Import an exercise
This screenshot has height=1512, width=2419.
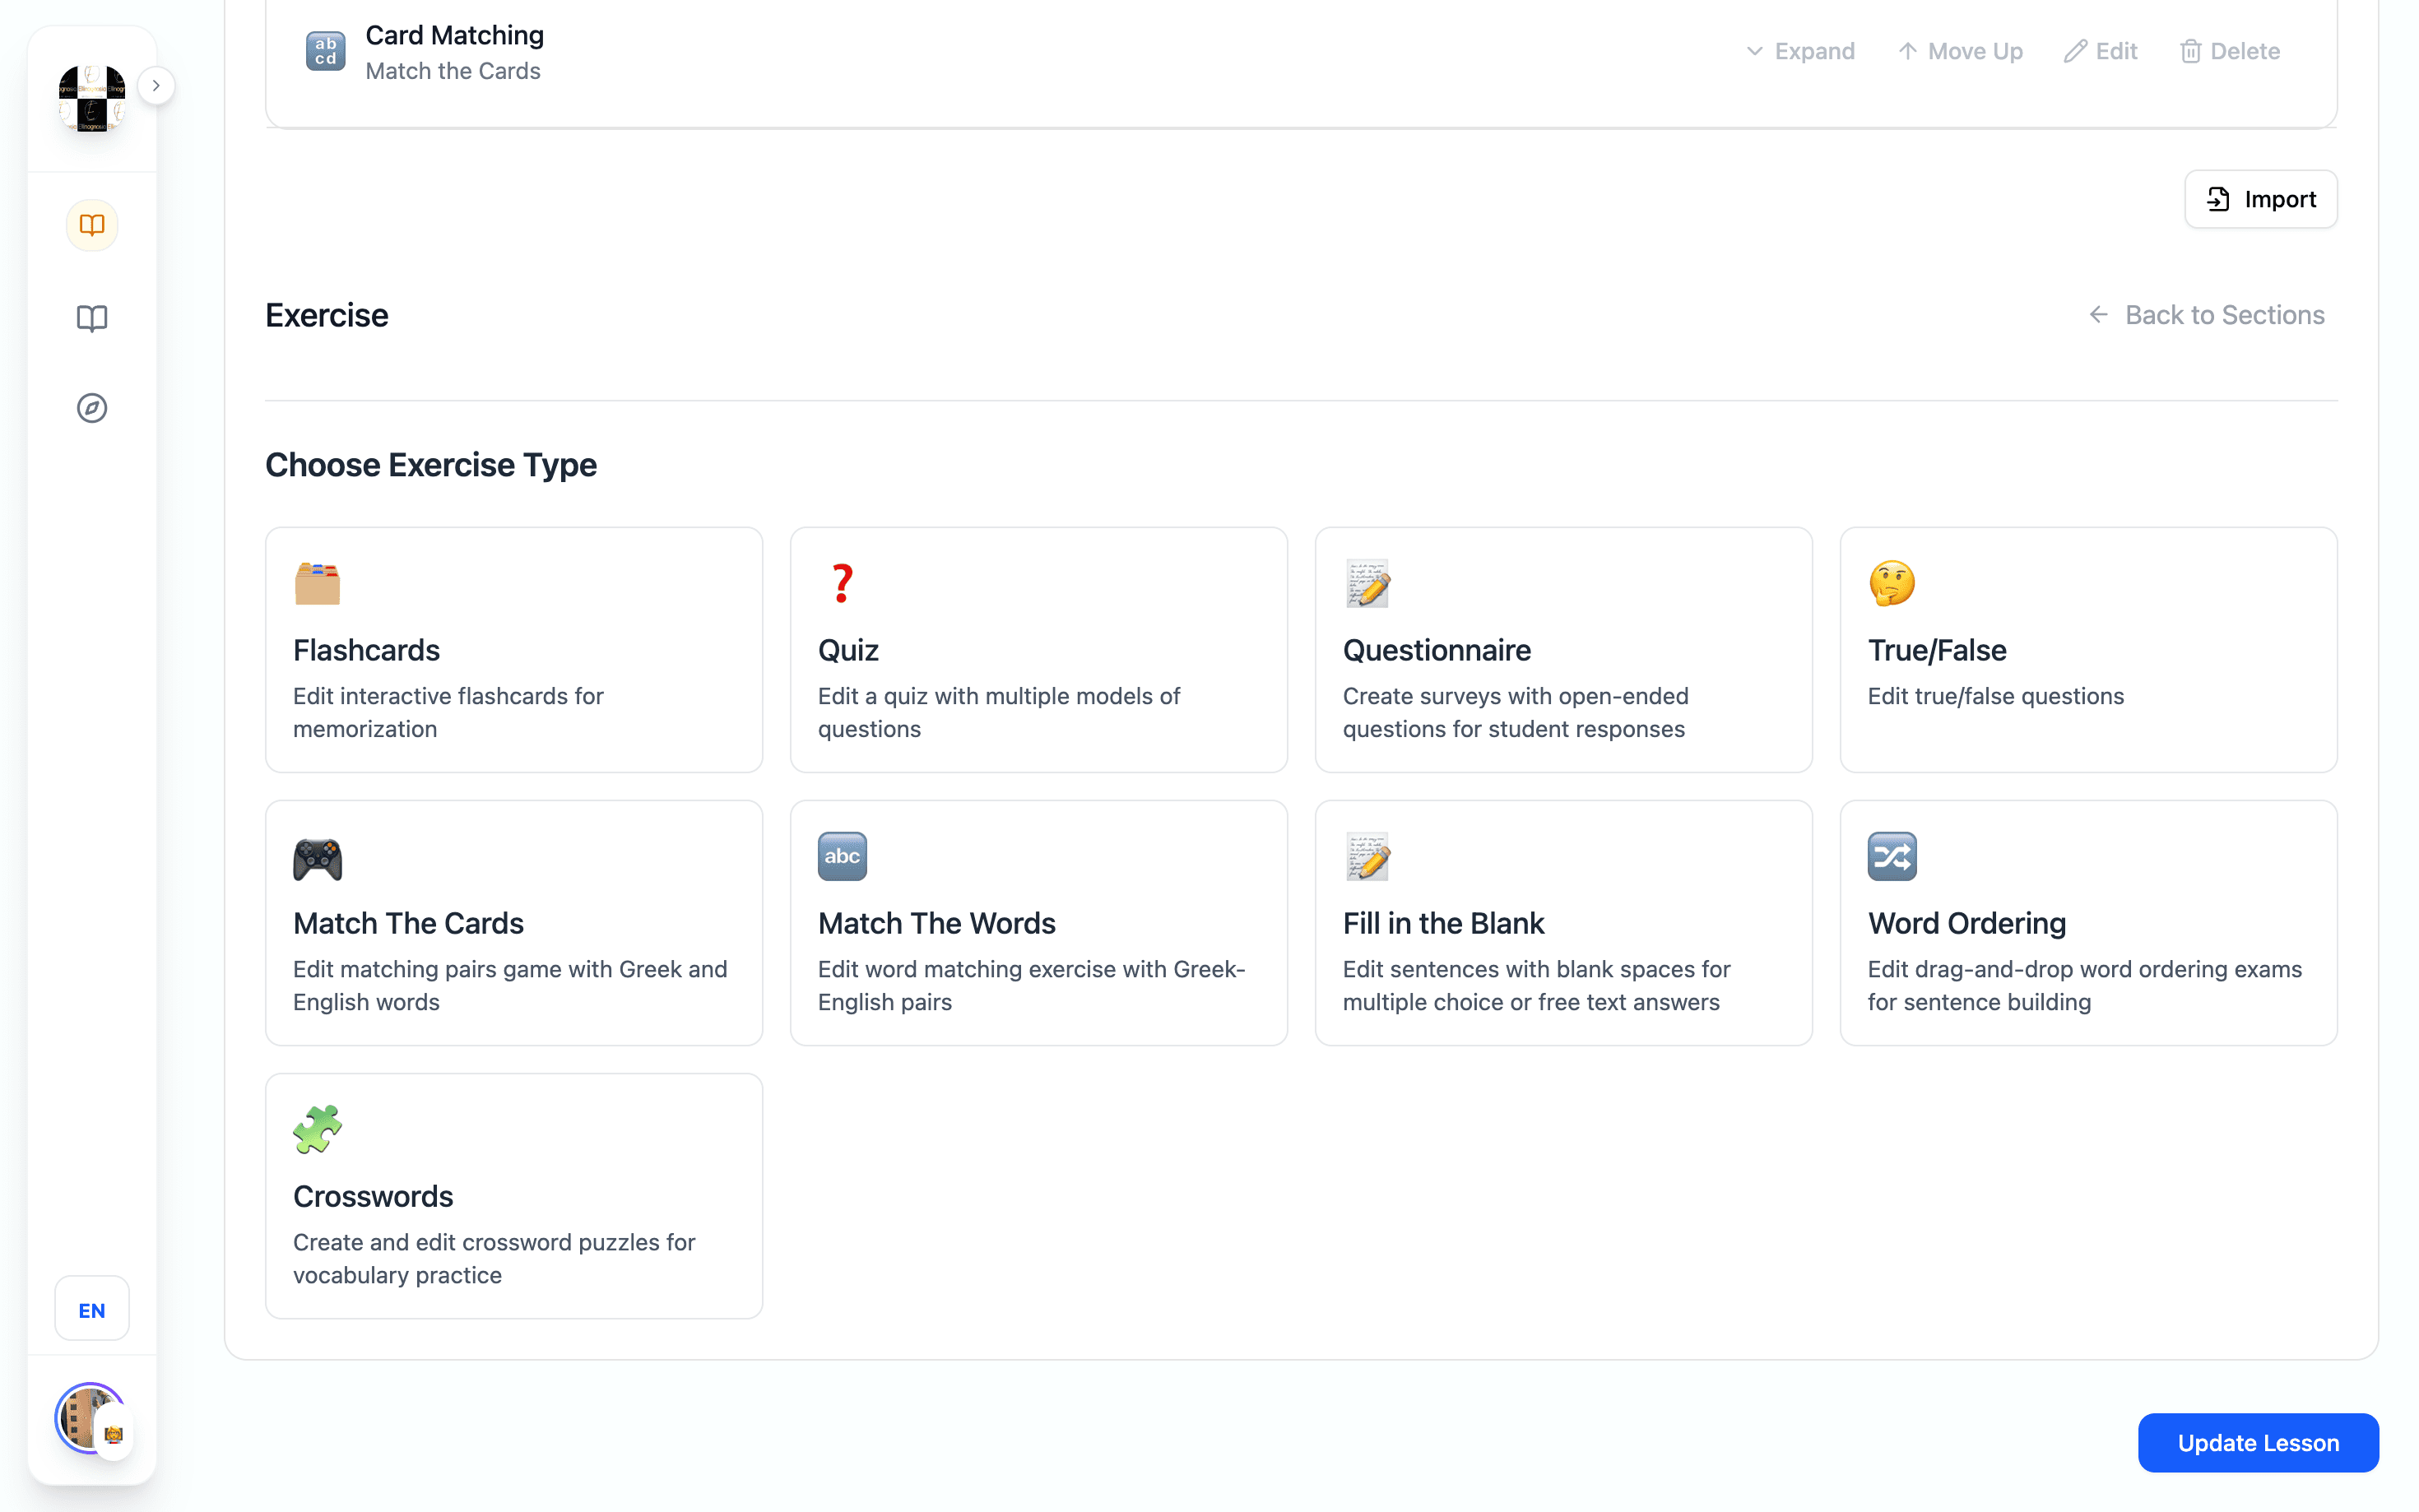pos(2261,199)
